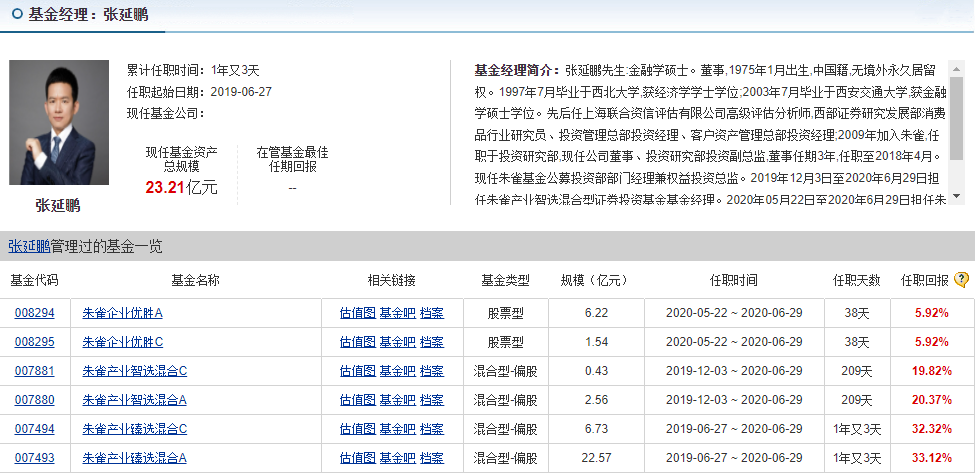Click the help question mark icon beside 任职回报
The width and height of the screenshot is (975, 474).
coord(961,280)
